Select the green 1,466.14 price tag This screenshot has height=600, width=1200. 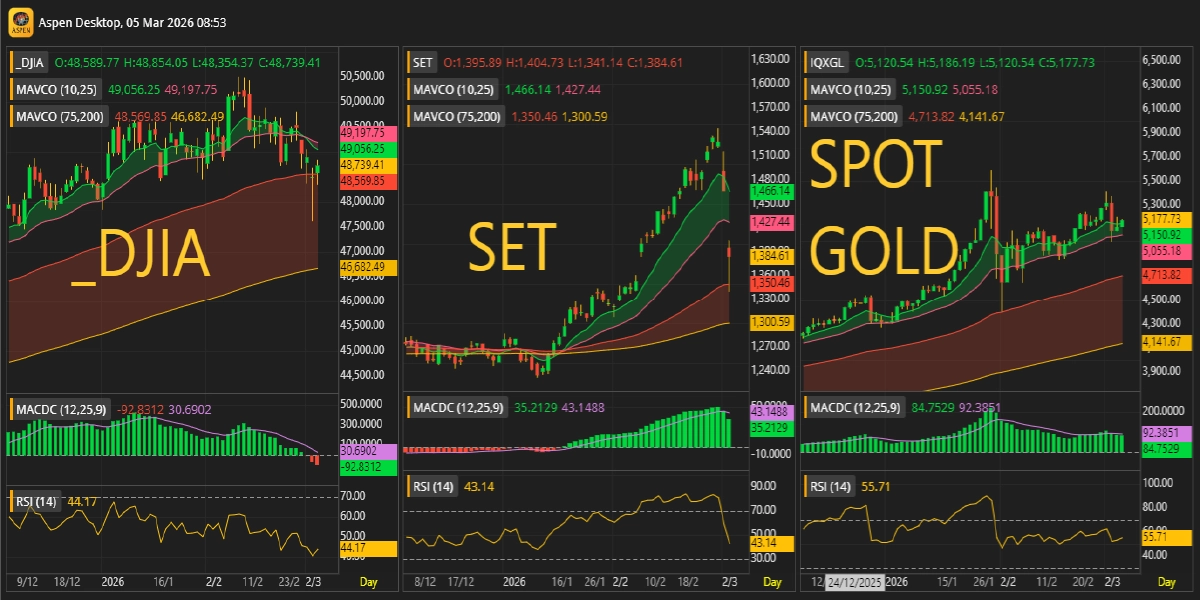[770, 189]
